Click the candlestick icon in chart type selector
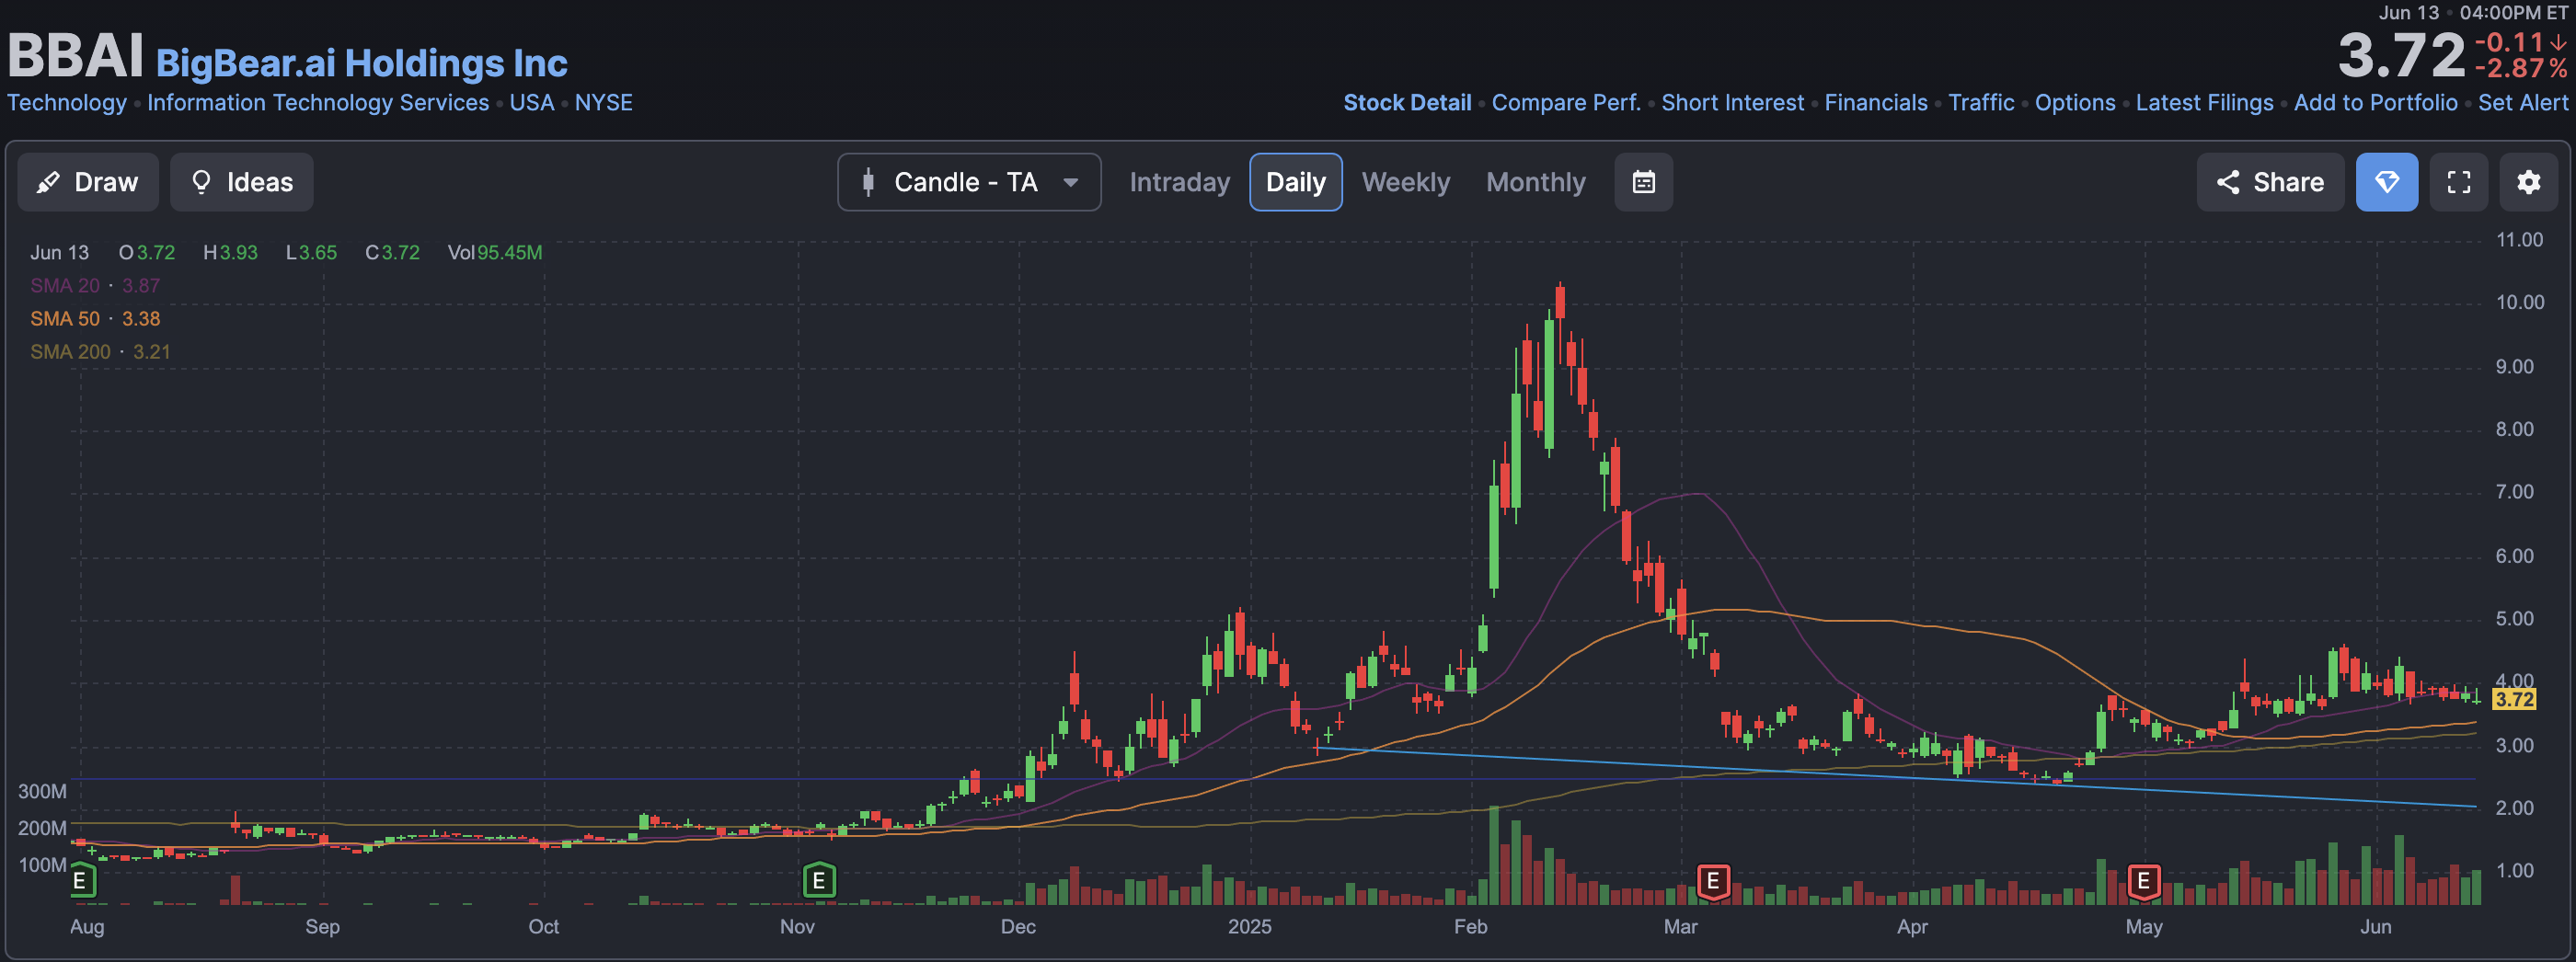 click(x=868, y=182)
